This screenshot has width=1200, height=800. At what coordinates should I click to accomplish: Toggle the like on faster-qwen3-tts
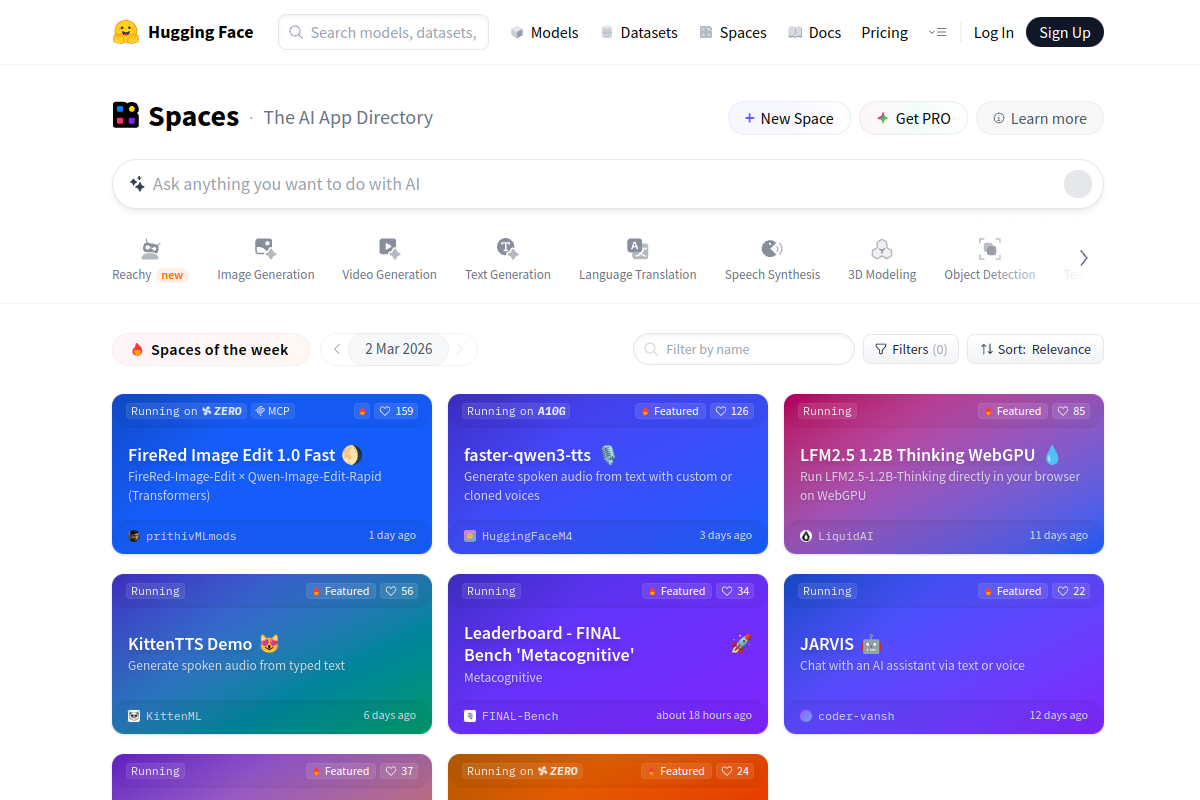(x=732, y=411)
